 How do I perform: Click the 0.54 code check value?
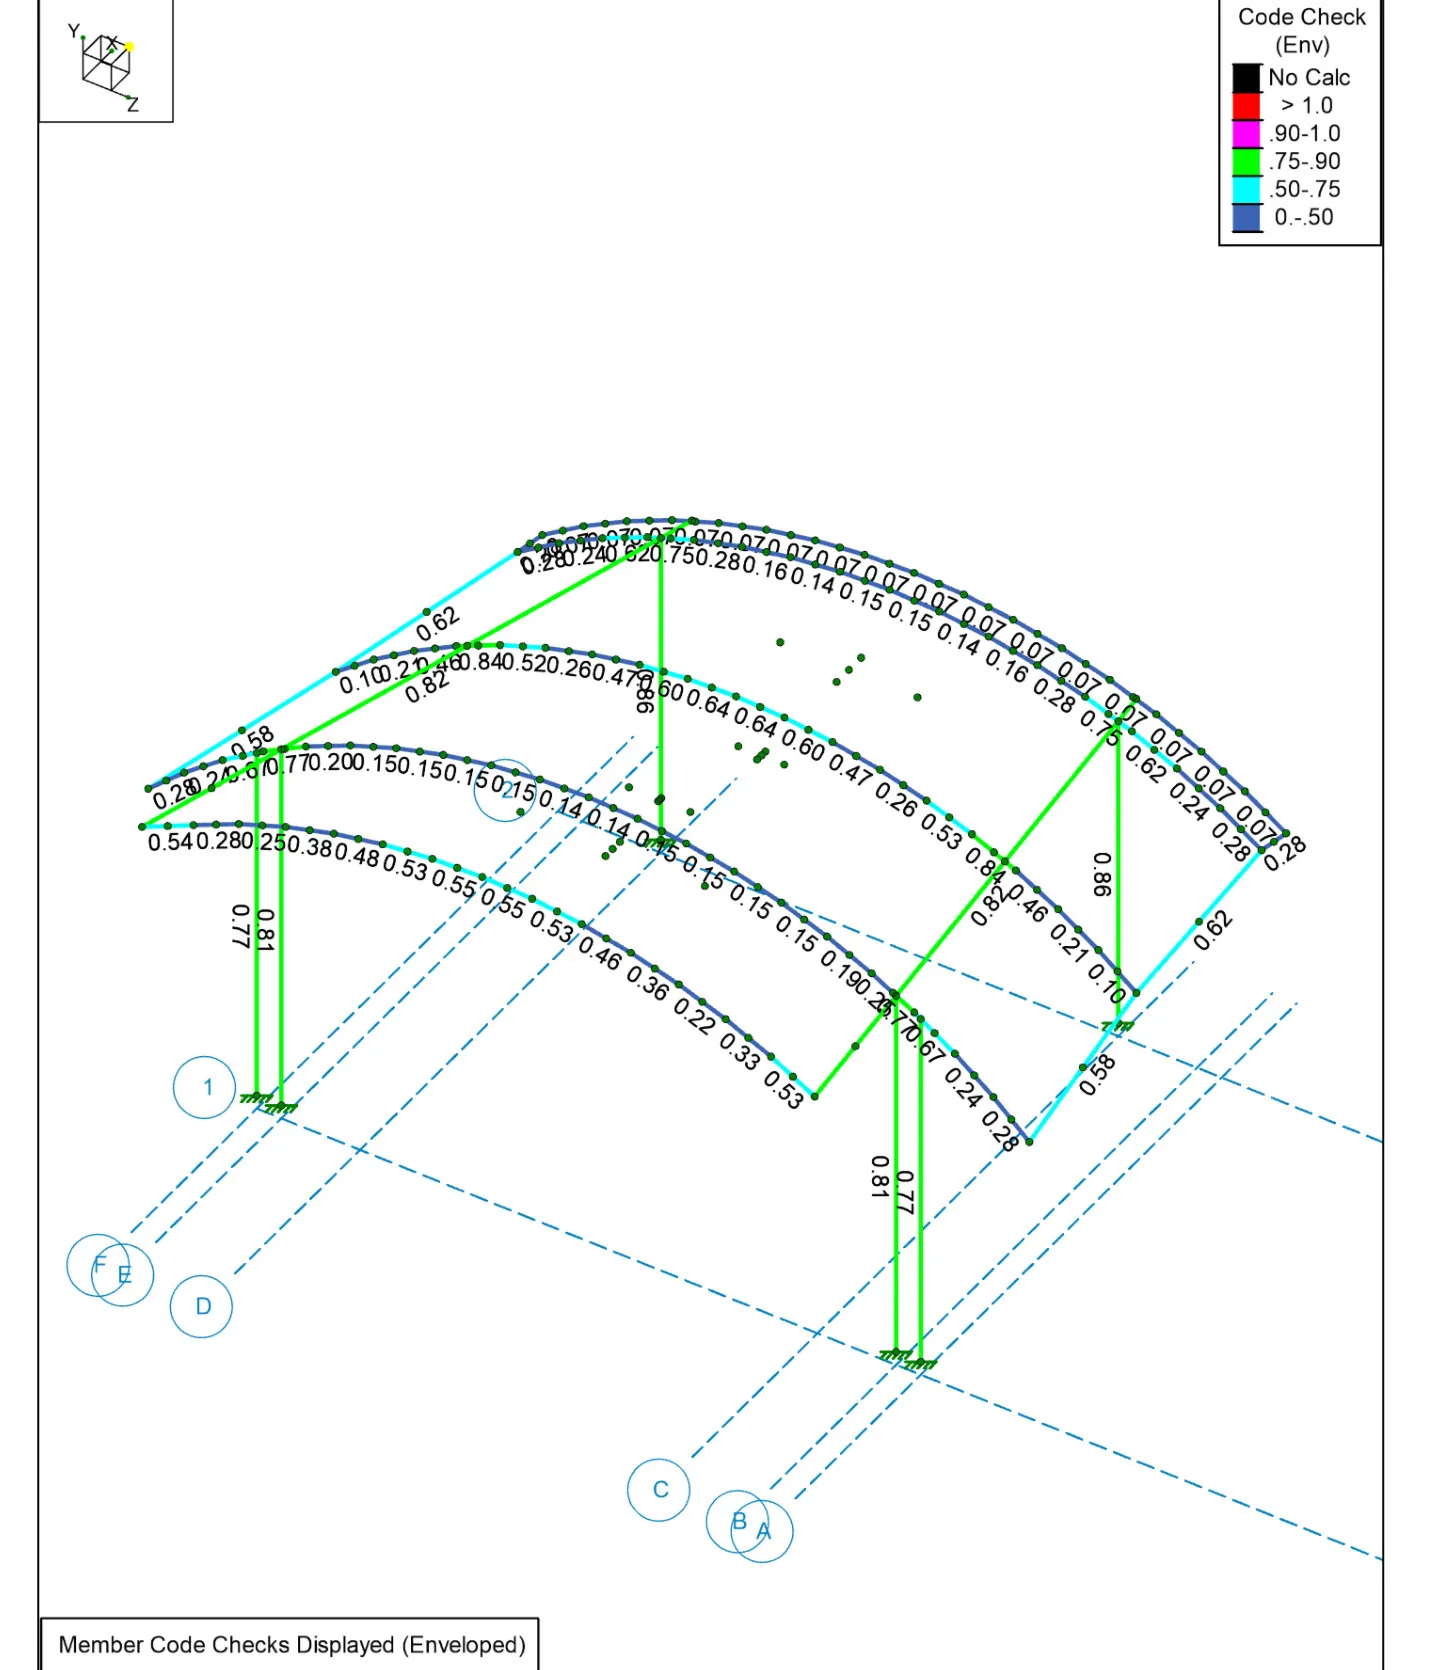170,842
